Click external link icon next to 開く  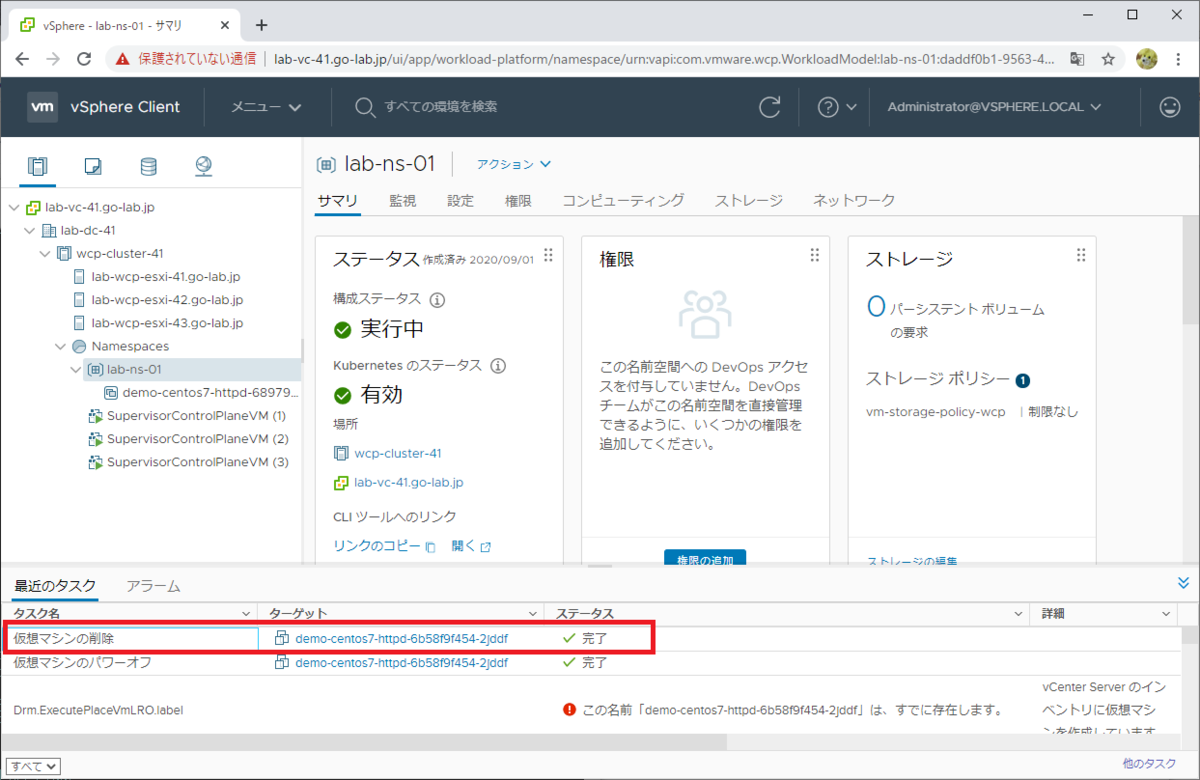click(486, 547)
